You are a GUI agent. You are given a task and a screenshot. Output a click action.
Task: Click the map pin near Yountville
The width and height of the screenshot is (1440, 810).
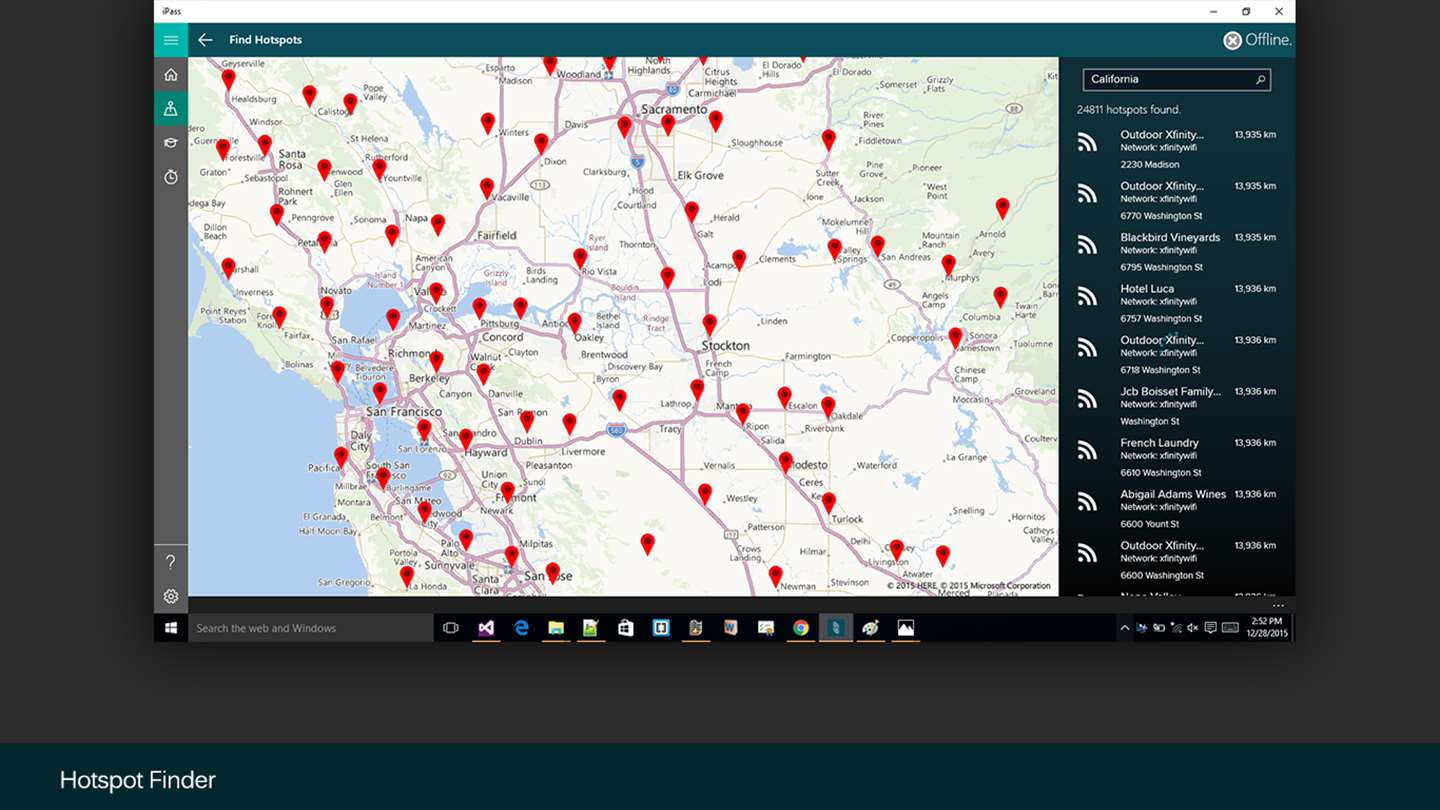pyautogui.click(x=379, y=168)
